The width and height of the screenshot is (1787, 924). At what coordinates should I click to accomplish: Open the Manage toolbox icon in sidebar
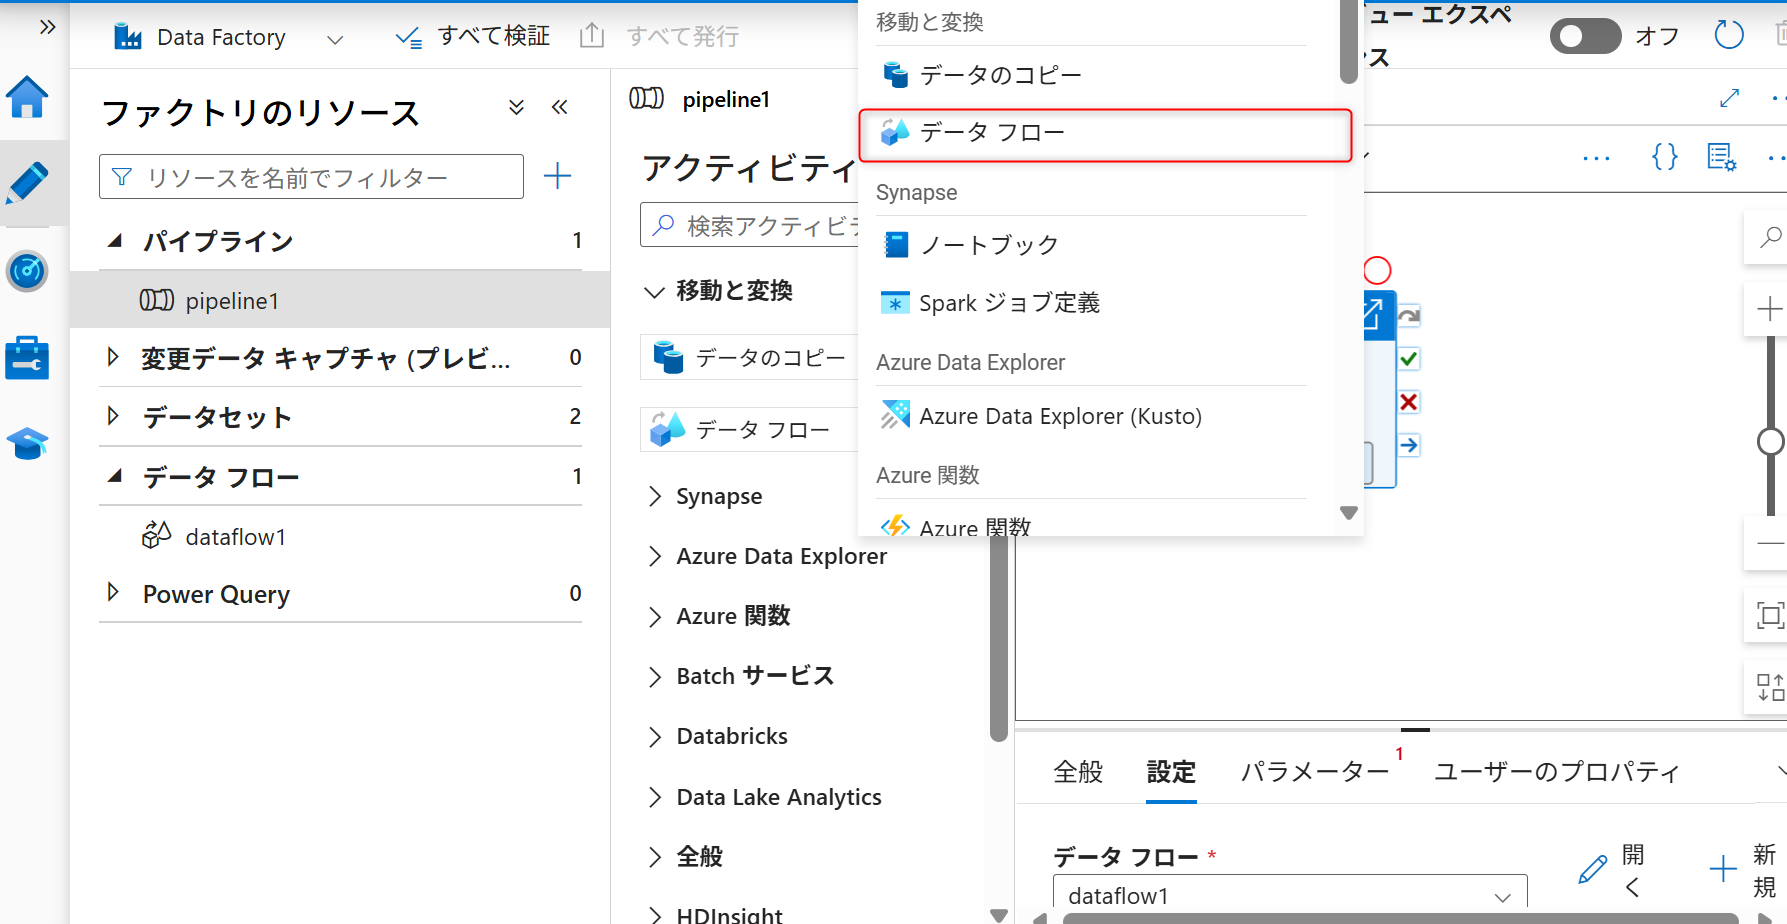(27, 357)
